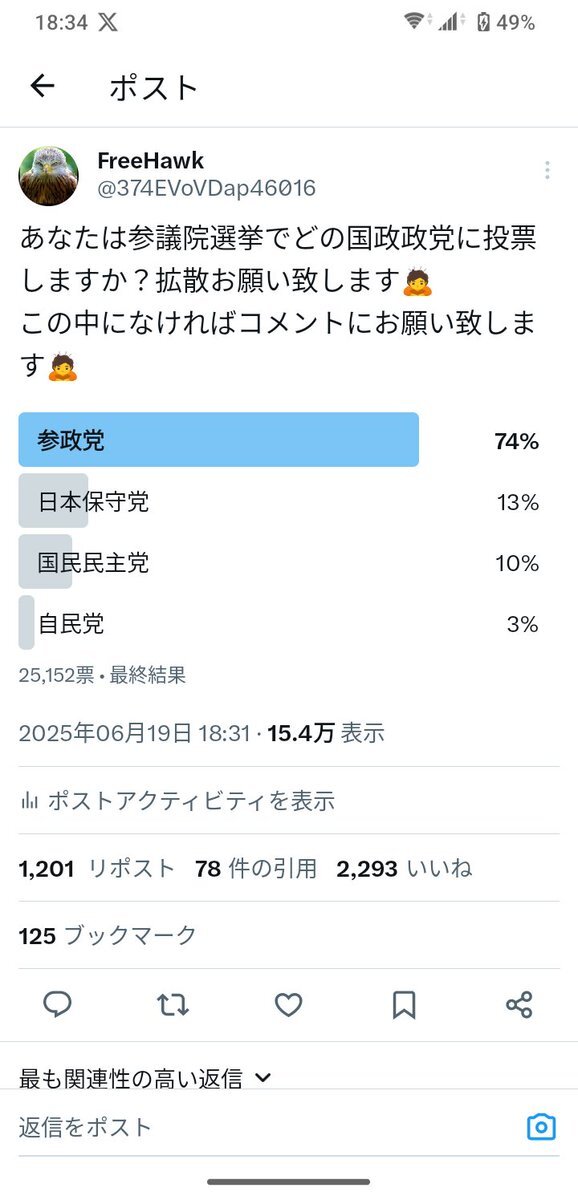The height and width of the screenshot is (1200, 578).
Task: Like the post with heart icon
Action: tap(289, 1005)
